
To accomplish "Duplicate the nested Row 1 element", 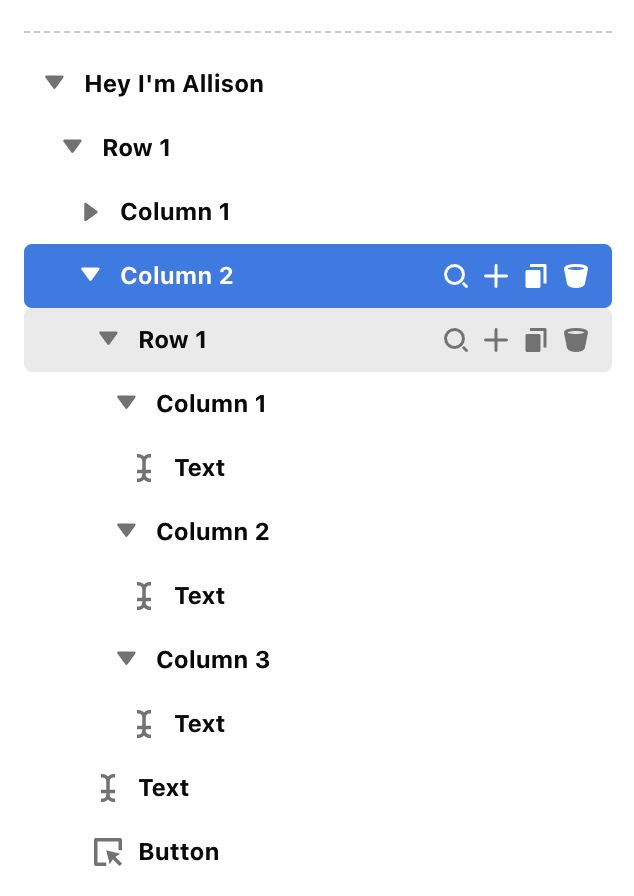I will 536,340.
